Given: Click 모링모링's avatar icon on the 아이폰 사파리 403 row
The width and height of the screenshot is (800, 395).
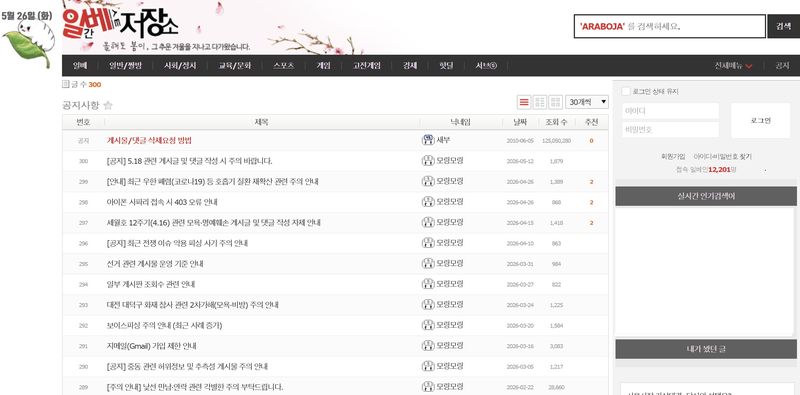Looking at the screenshot, I should (x=428, y=202).
